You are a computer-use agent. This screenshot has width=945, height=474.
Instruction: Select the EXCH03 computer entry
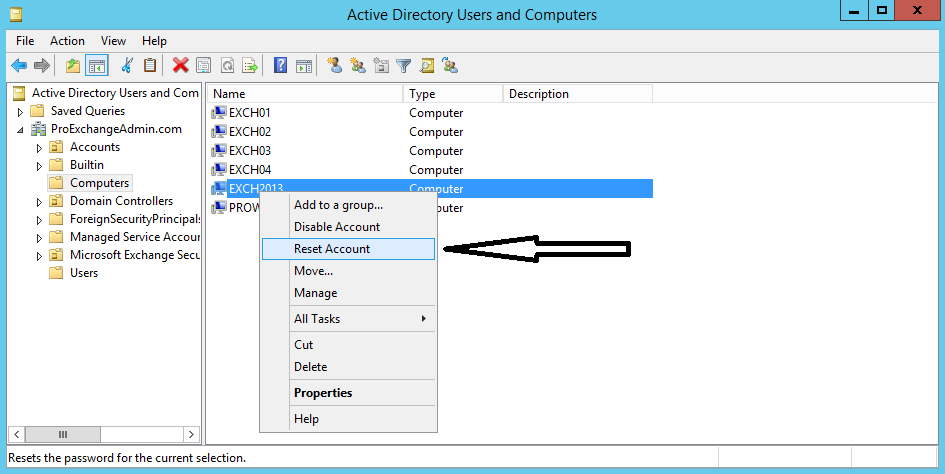249,151
